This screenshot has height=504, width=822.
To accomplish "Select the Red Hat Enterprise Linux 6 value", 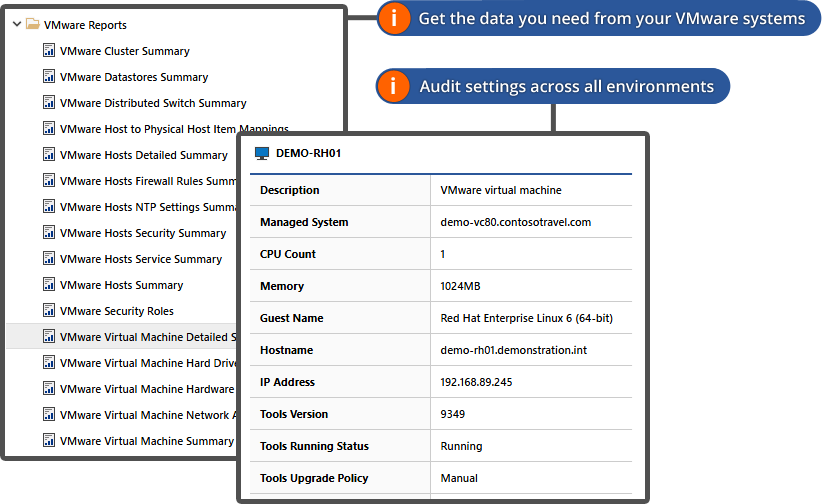I will (526, 318).
